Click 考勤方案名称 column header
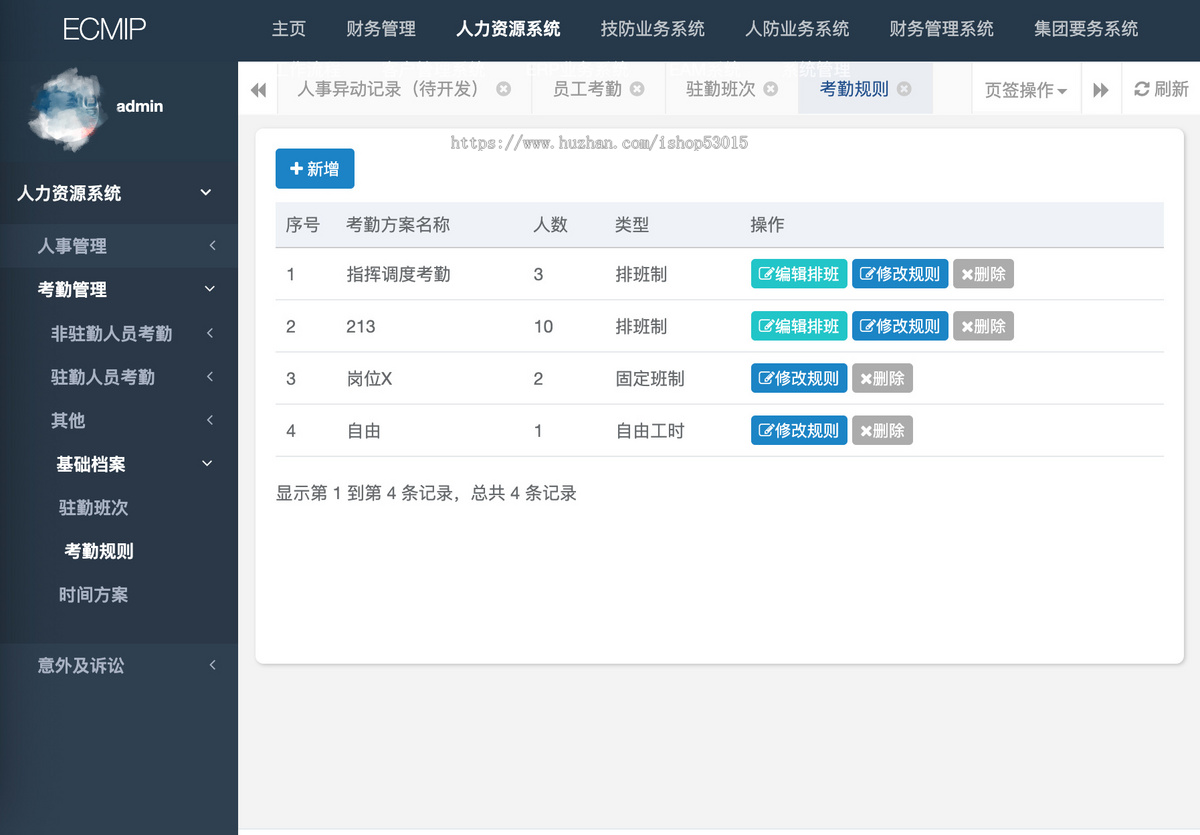The width and height of the screenshot is (1200, 835). tap(398, 225)
